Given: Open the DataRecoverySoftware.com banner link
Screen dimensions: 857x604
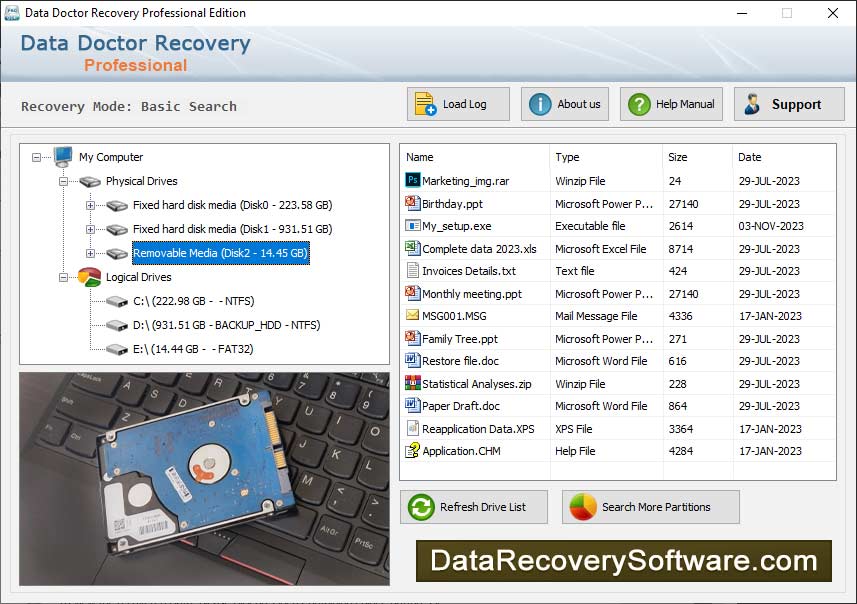Looking at the screenshot, I should tap(624, 561).
